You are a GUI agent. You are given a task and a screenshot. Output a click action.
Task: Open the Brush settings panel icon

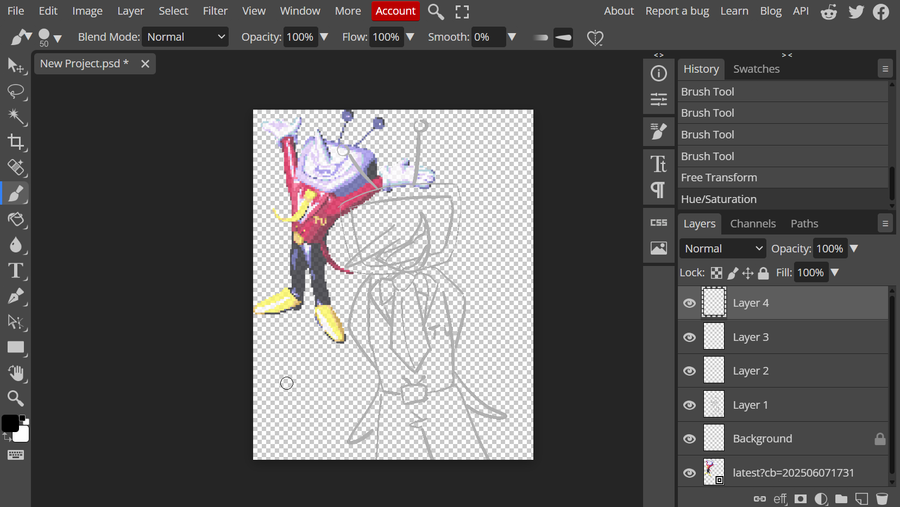pyautogui.click(x=658, y=131)
